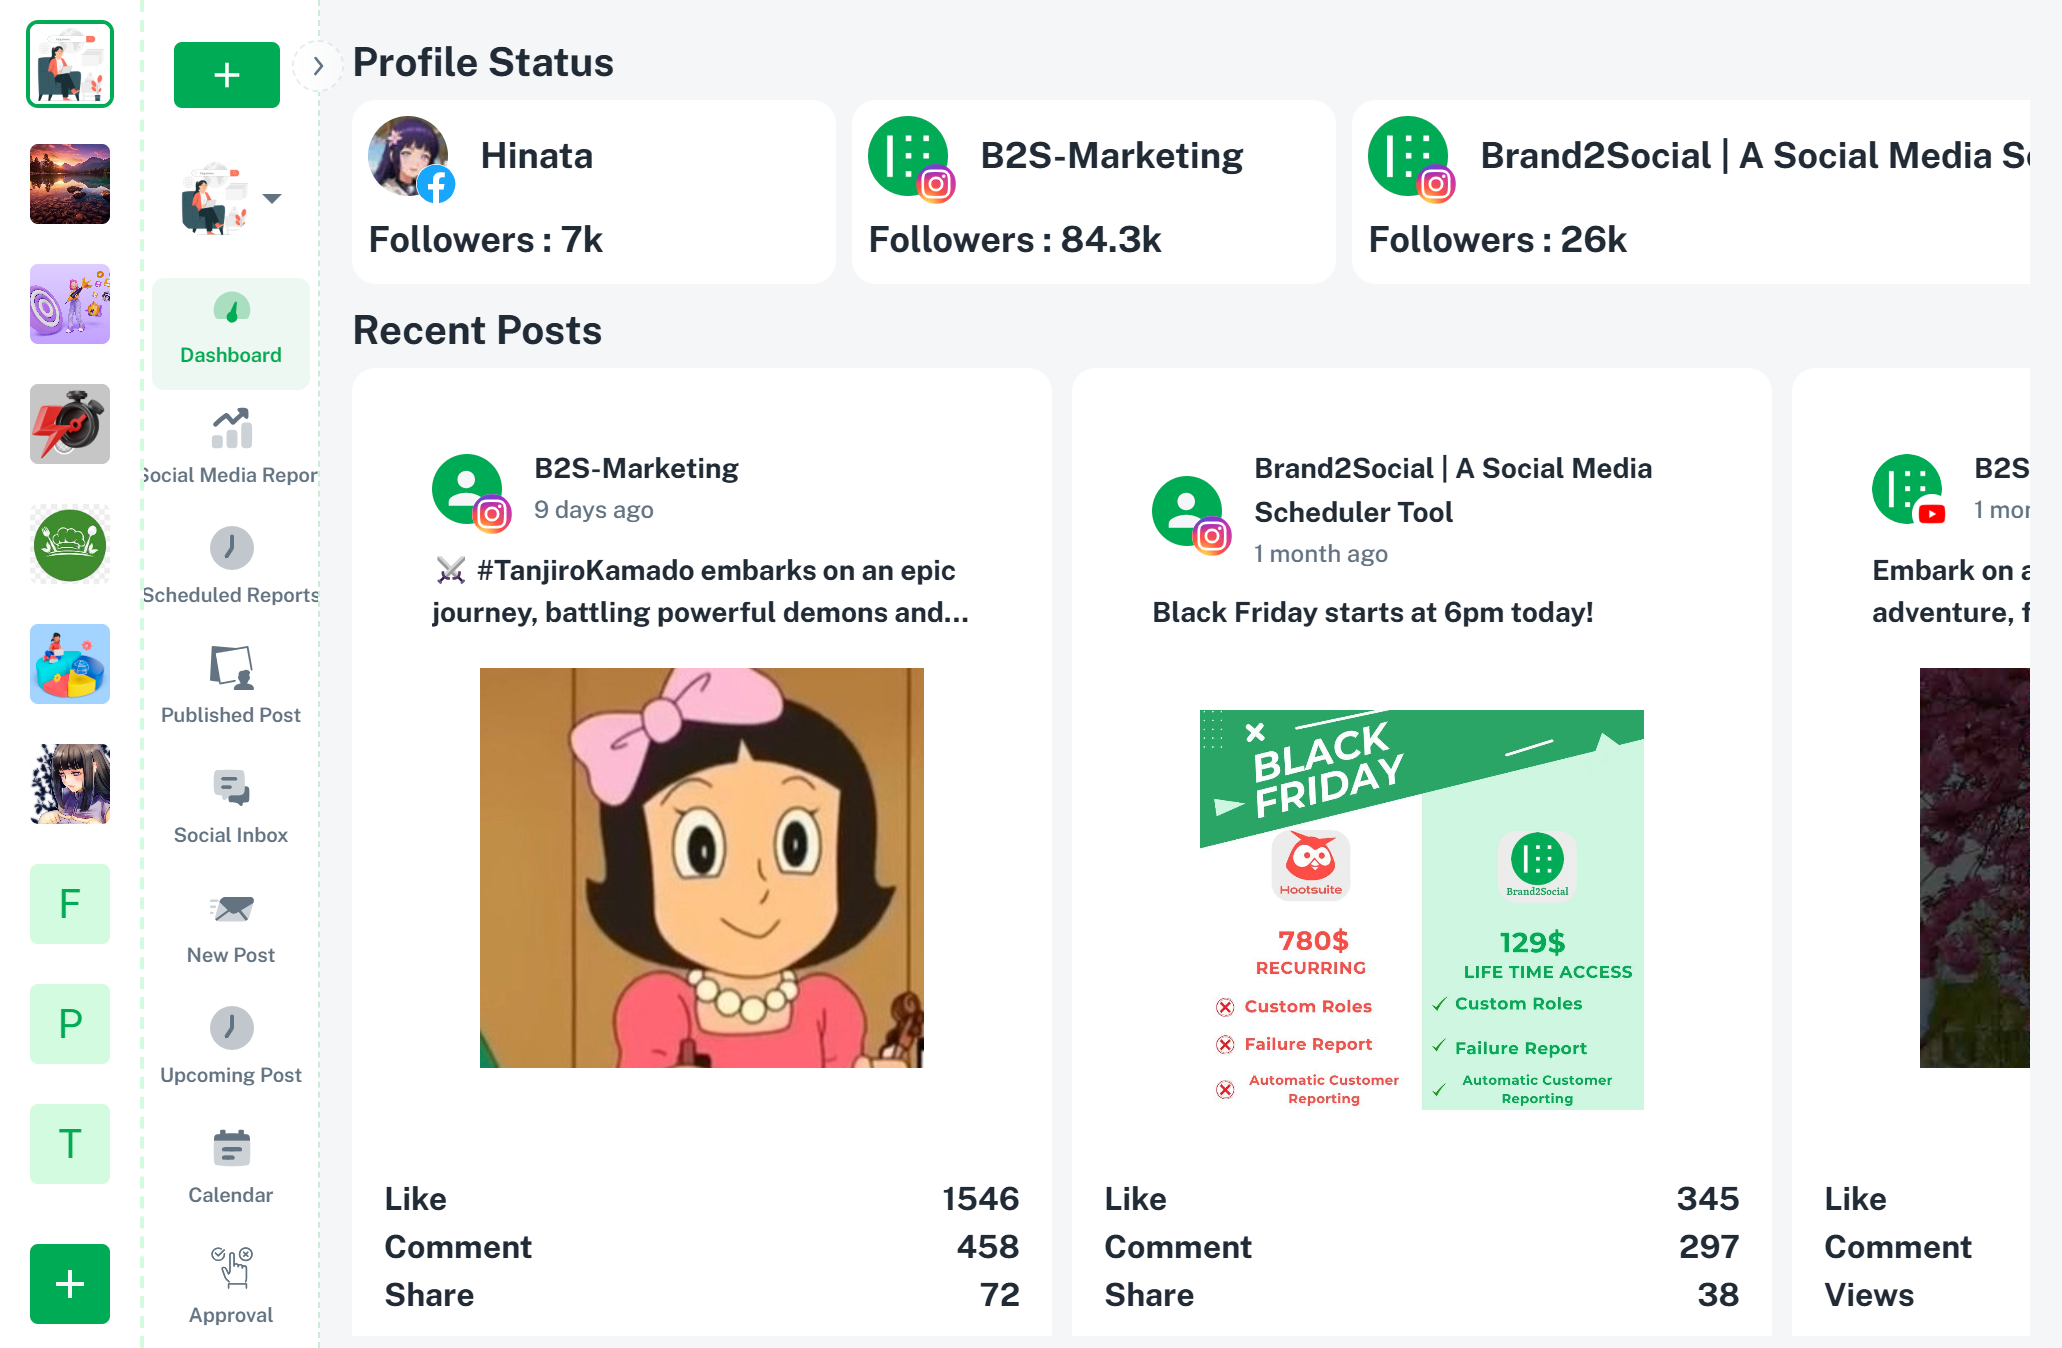The image size is (2062, 1348).
Task: Select the P workspace tile
Action: 70,1024
